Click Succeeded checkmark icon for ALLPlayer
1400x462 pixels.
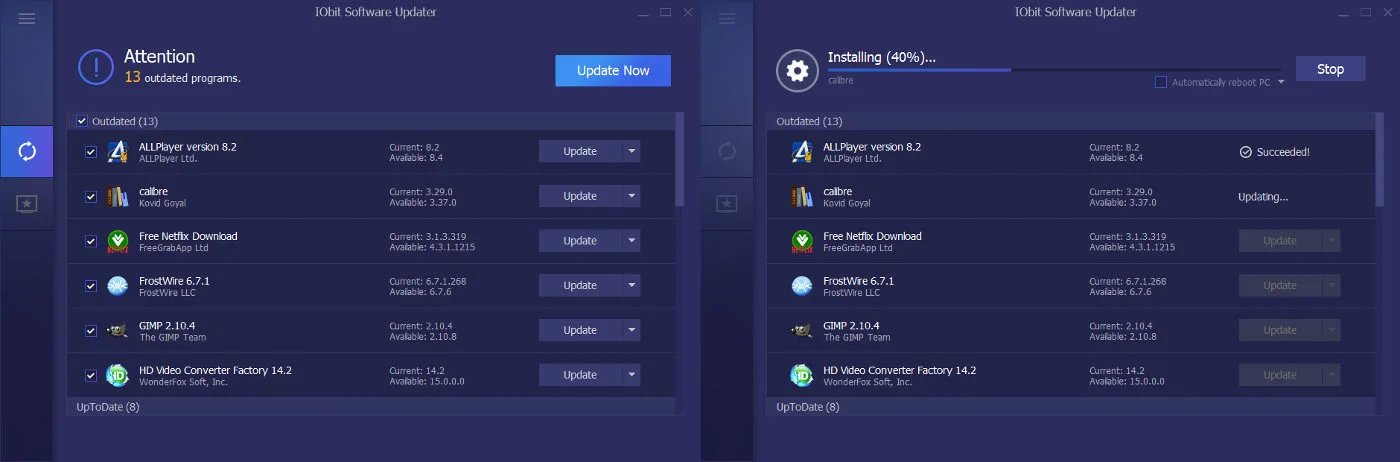[1245, 152]
